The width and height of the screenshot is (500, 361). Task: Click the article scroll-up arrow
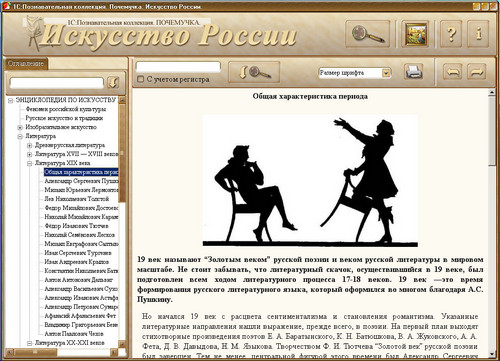click(x=492, y=93)
